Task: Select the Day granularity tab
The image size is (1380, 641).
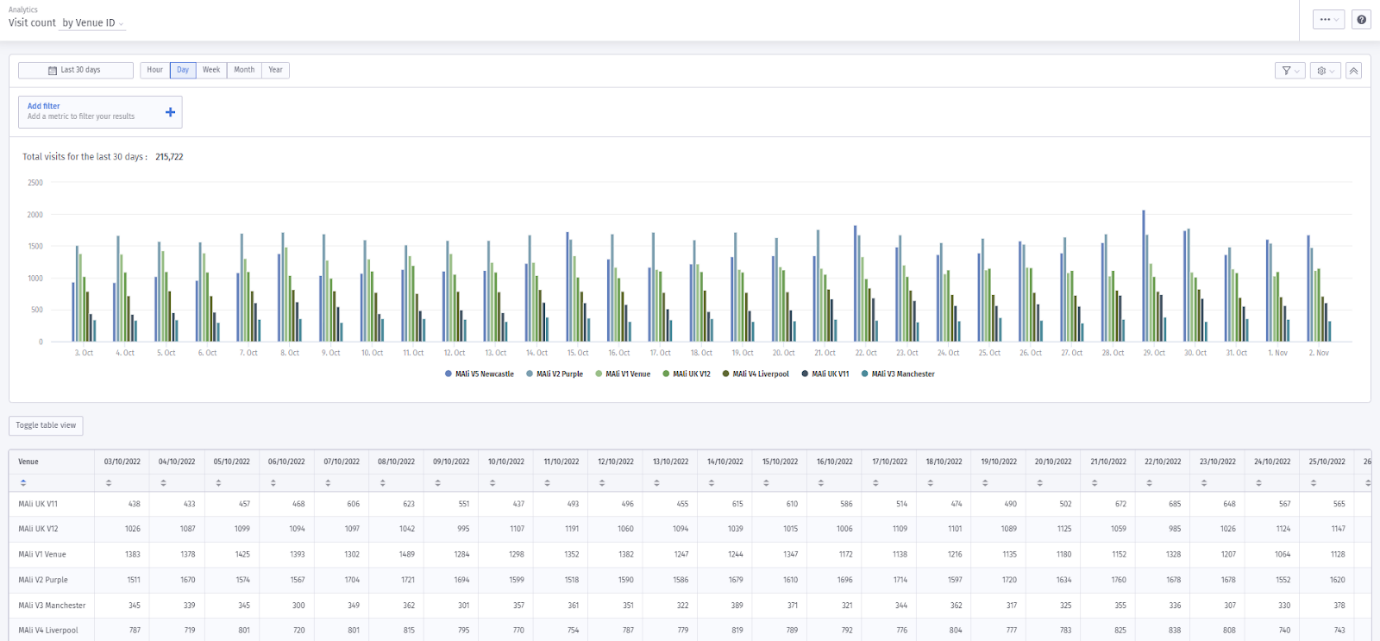Action: 183,70
